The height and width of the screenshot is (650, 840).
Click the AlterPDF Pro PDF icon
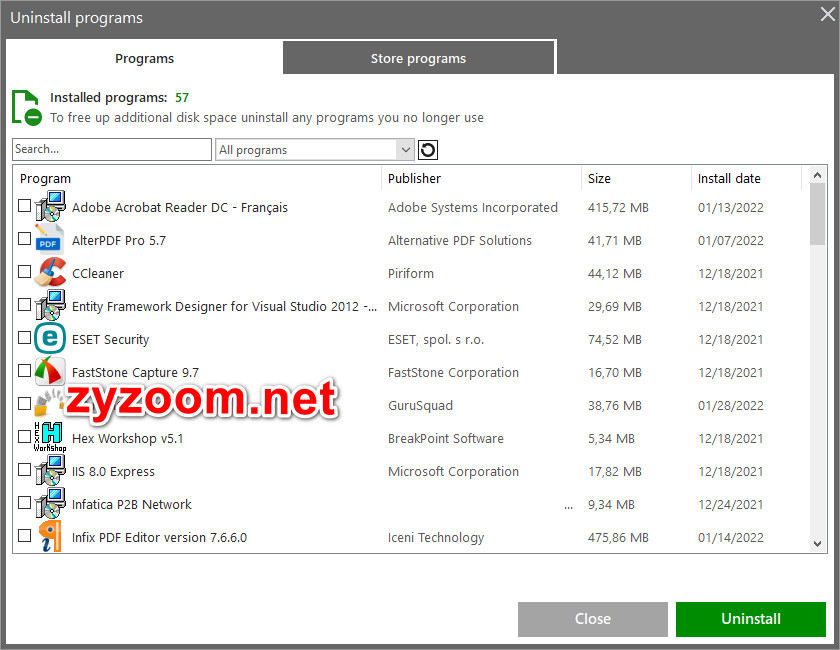50,239
